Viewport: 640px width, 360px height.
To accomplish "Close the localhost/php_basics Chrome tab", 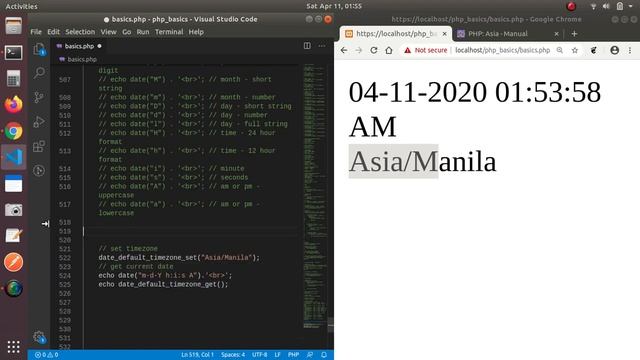I will pos(444,34).
